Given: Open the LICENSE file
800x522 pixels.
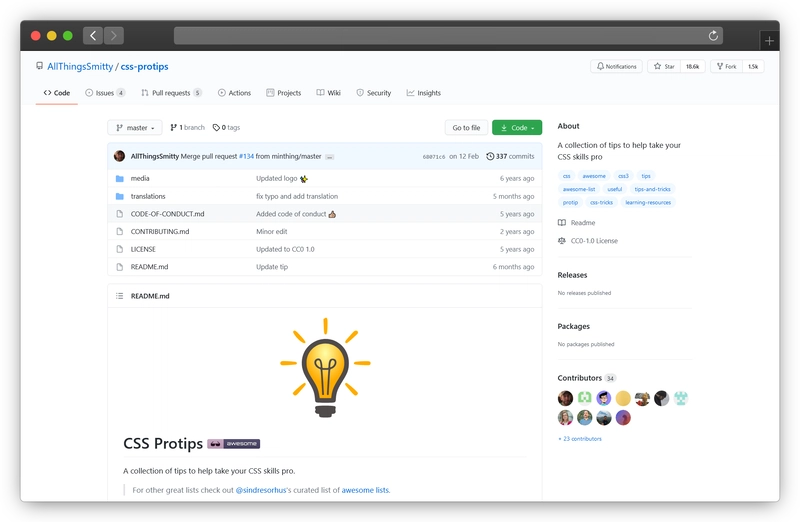Looking at the screenshot, I should point(143,249).
